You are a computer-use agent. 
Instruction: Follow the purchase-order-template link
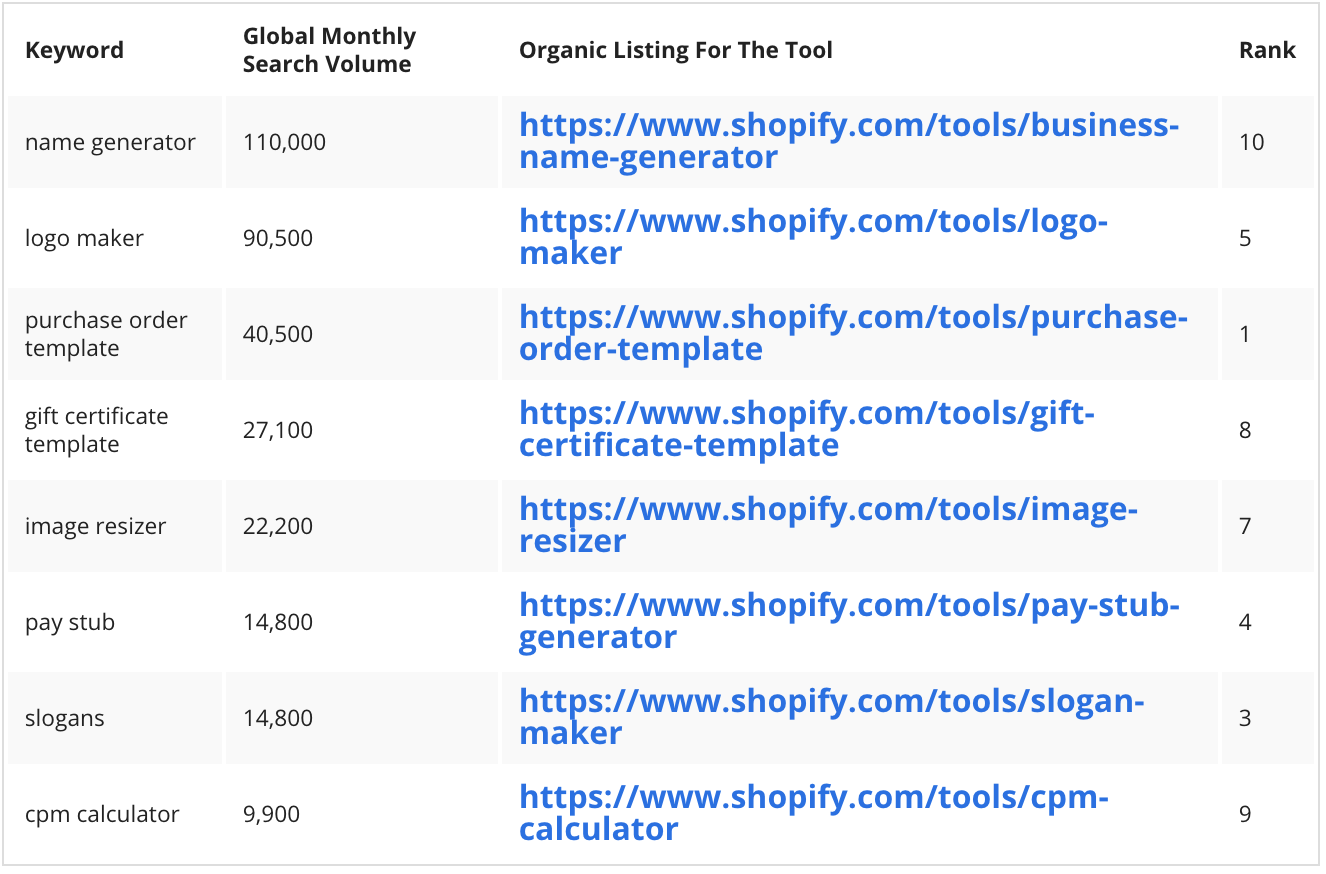coord(853,333)
